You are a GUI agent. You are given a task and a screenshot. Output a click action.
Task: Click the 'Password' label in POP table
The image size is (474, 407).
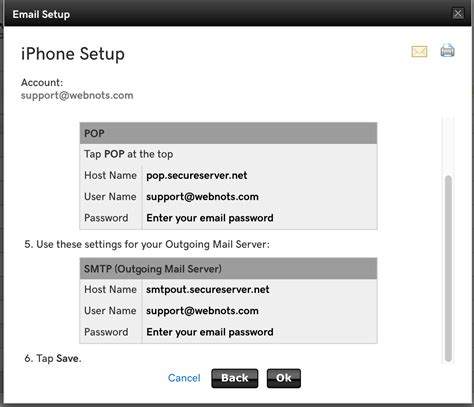pyautogui.click(x=106, y=218)
